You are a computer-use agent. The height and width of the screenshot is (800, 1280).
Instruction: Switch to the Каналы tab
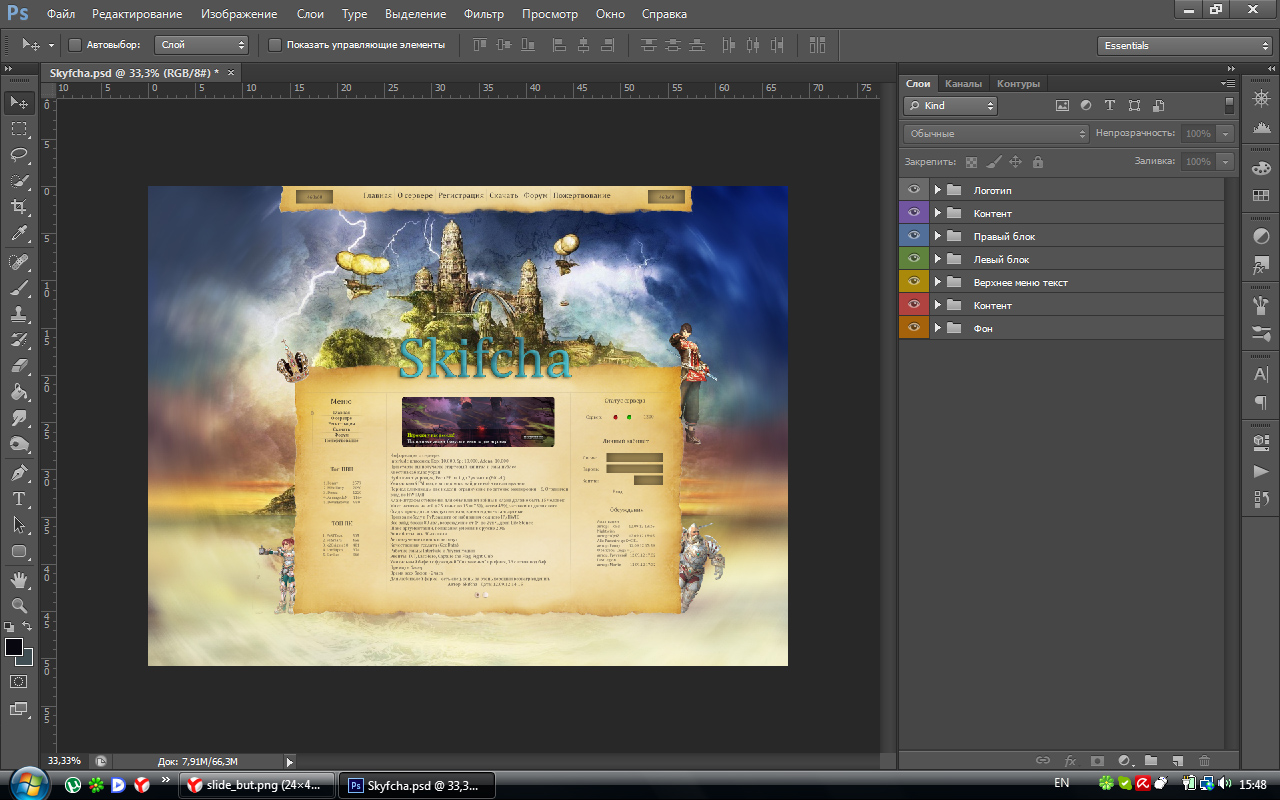tap(963, 84)
